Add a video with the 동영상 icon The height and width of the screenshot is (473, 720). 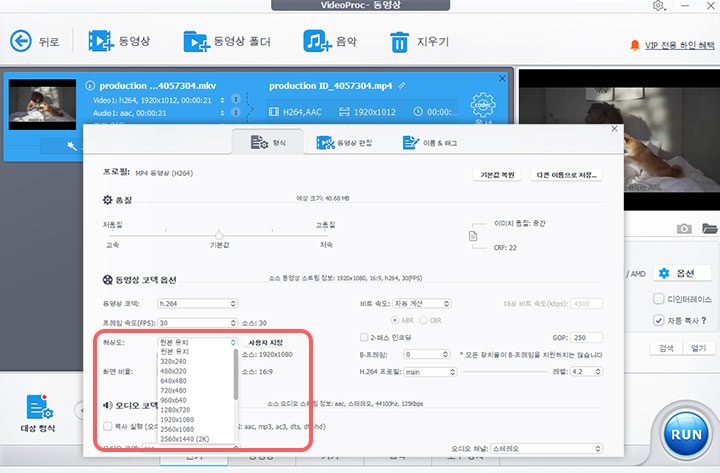click(101, 41)
